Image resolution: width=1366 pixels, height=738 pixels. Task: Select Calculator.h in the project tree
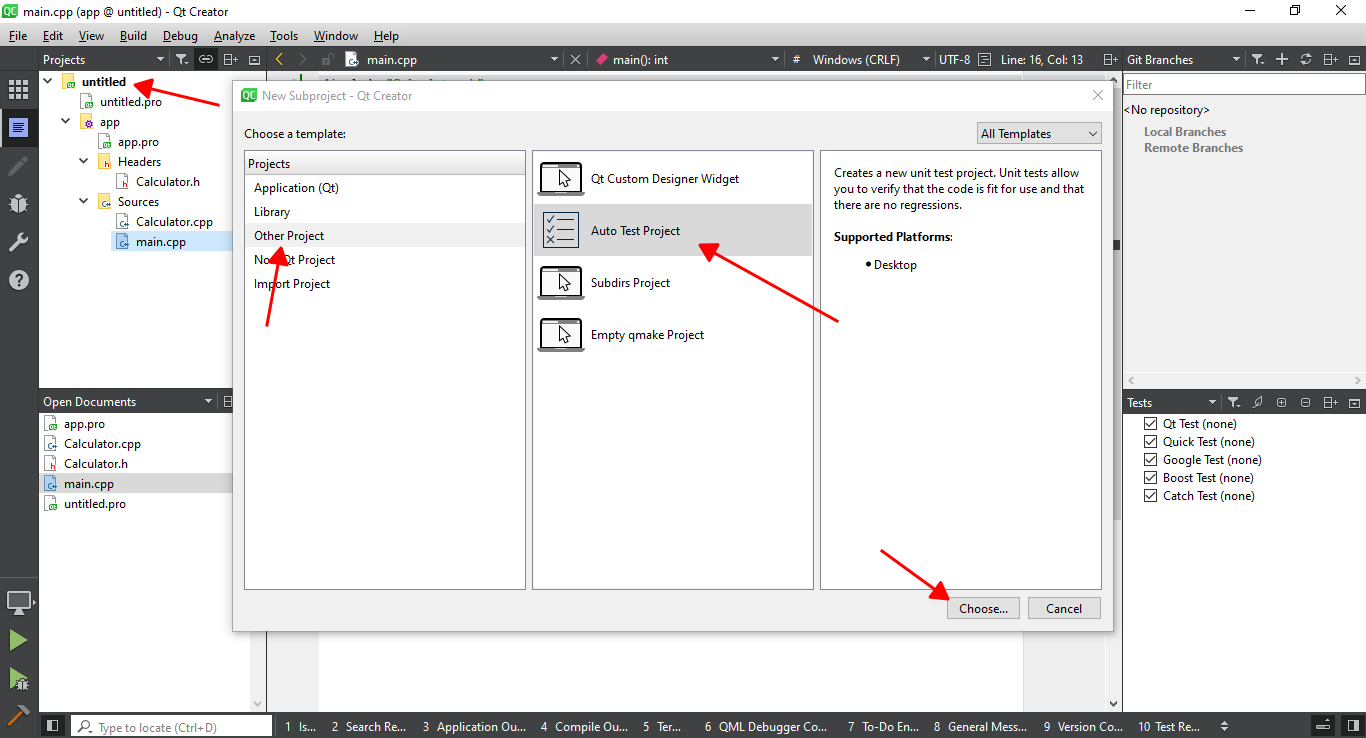[168, 182]
